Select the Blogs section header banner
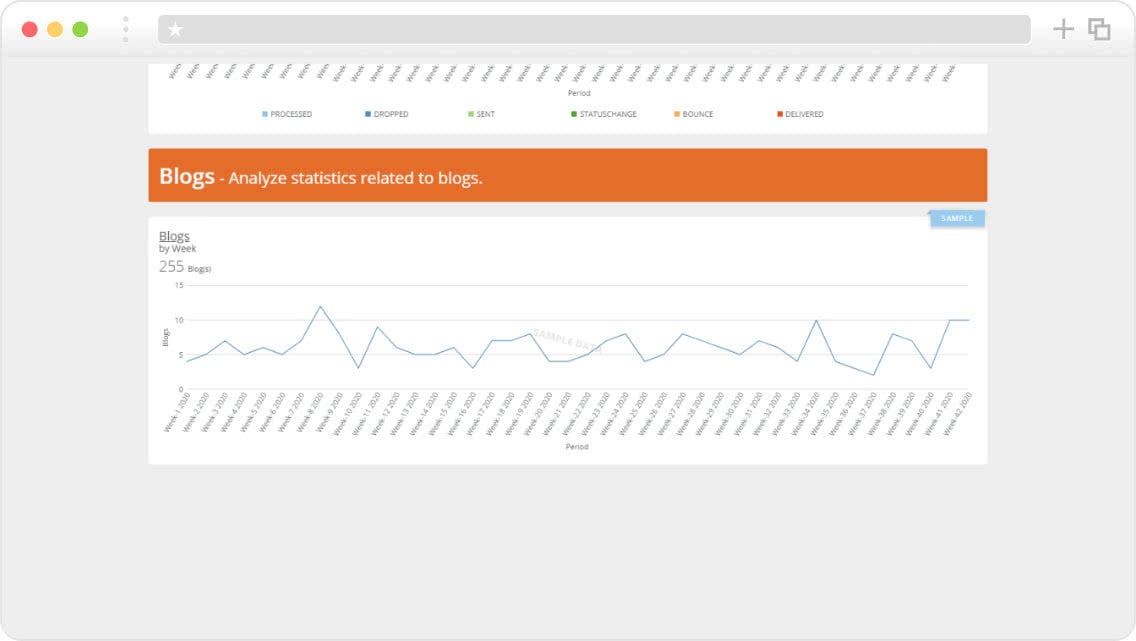1136x641 pixels. coord(567,173)
